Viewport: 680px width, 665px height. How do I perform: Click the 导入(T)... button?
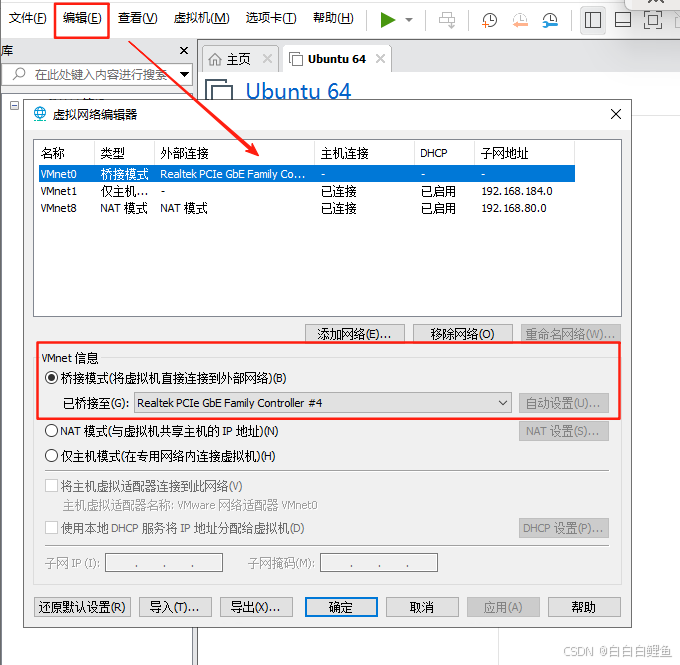[175, 607]
